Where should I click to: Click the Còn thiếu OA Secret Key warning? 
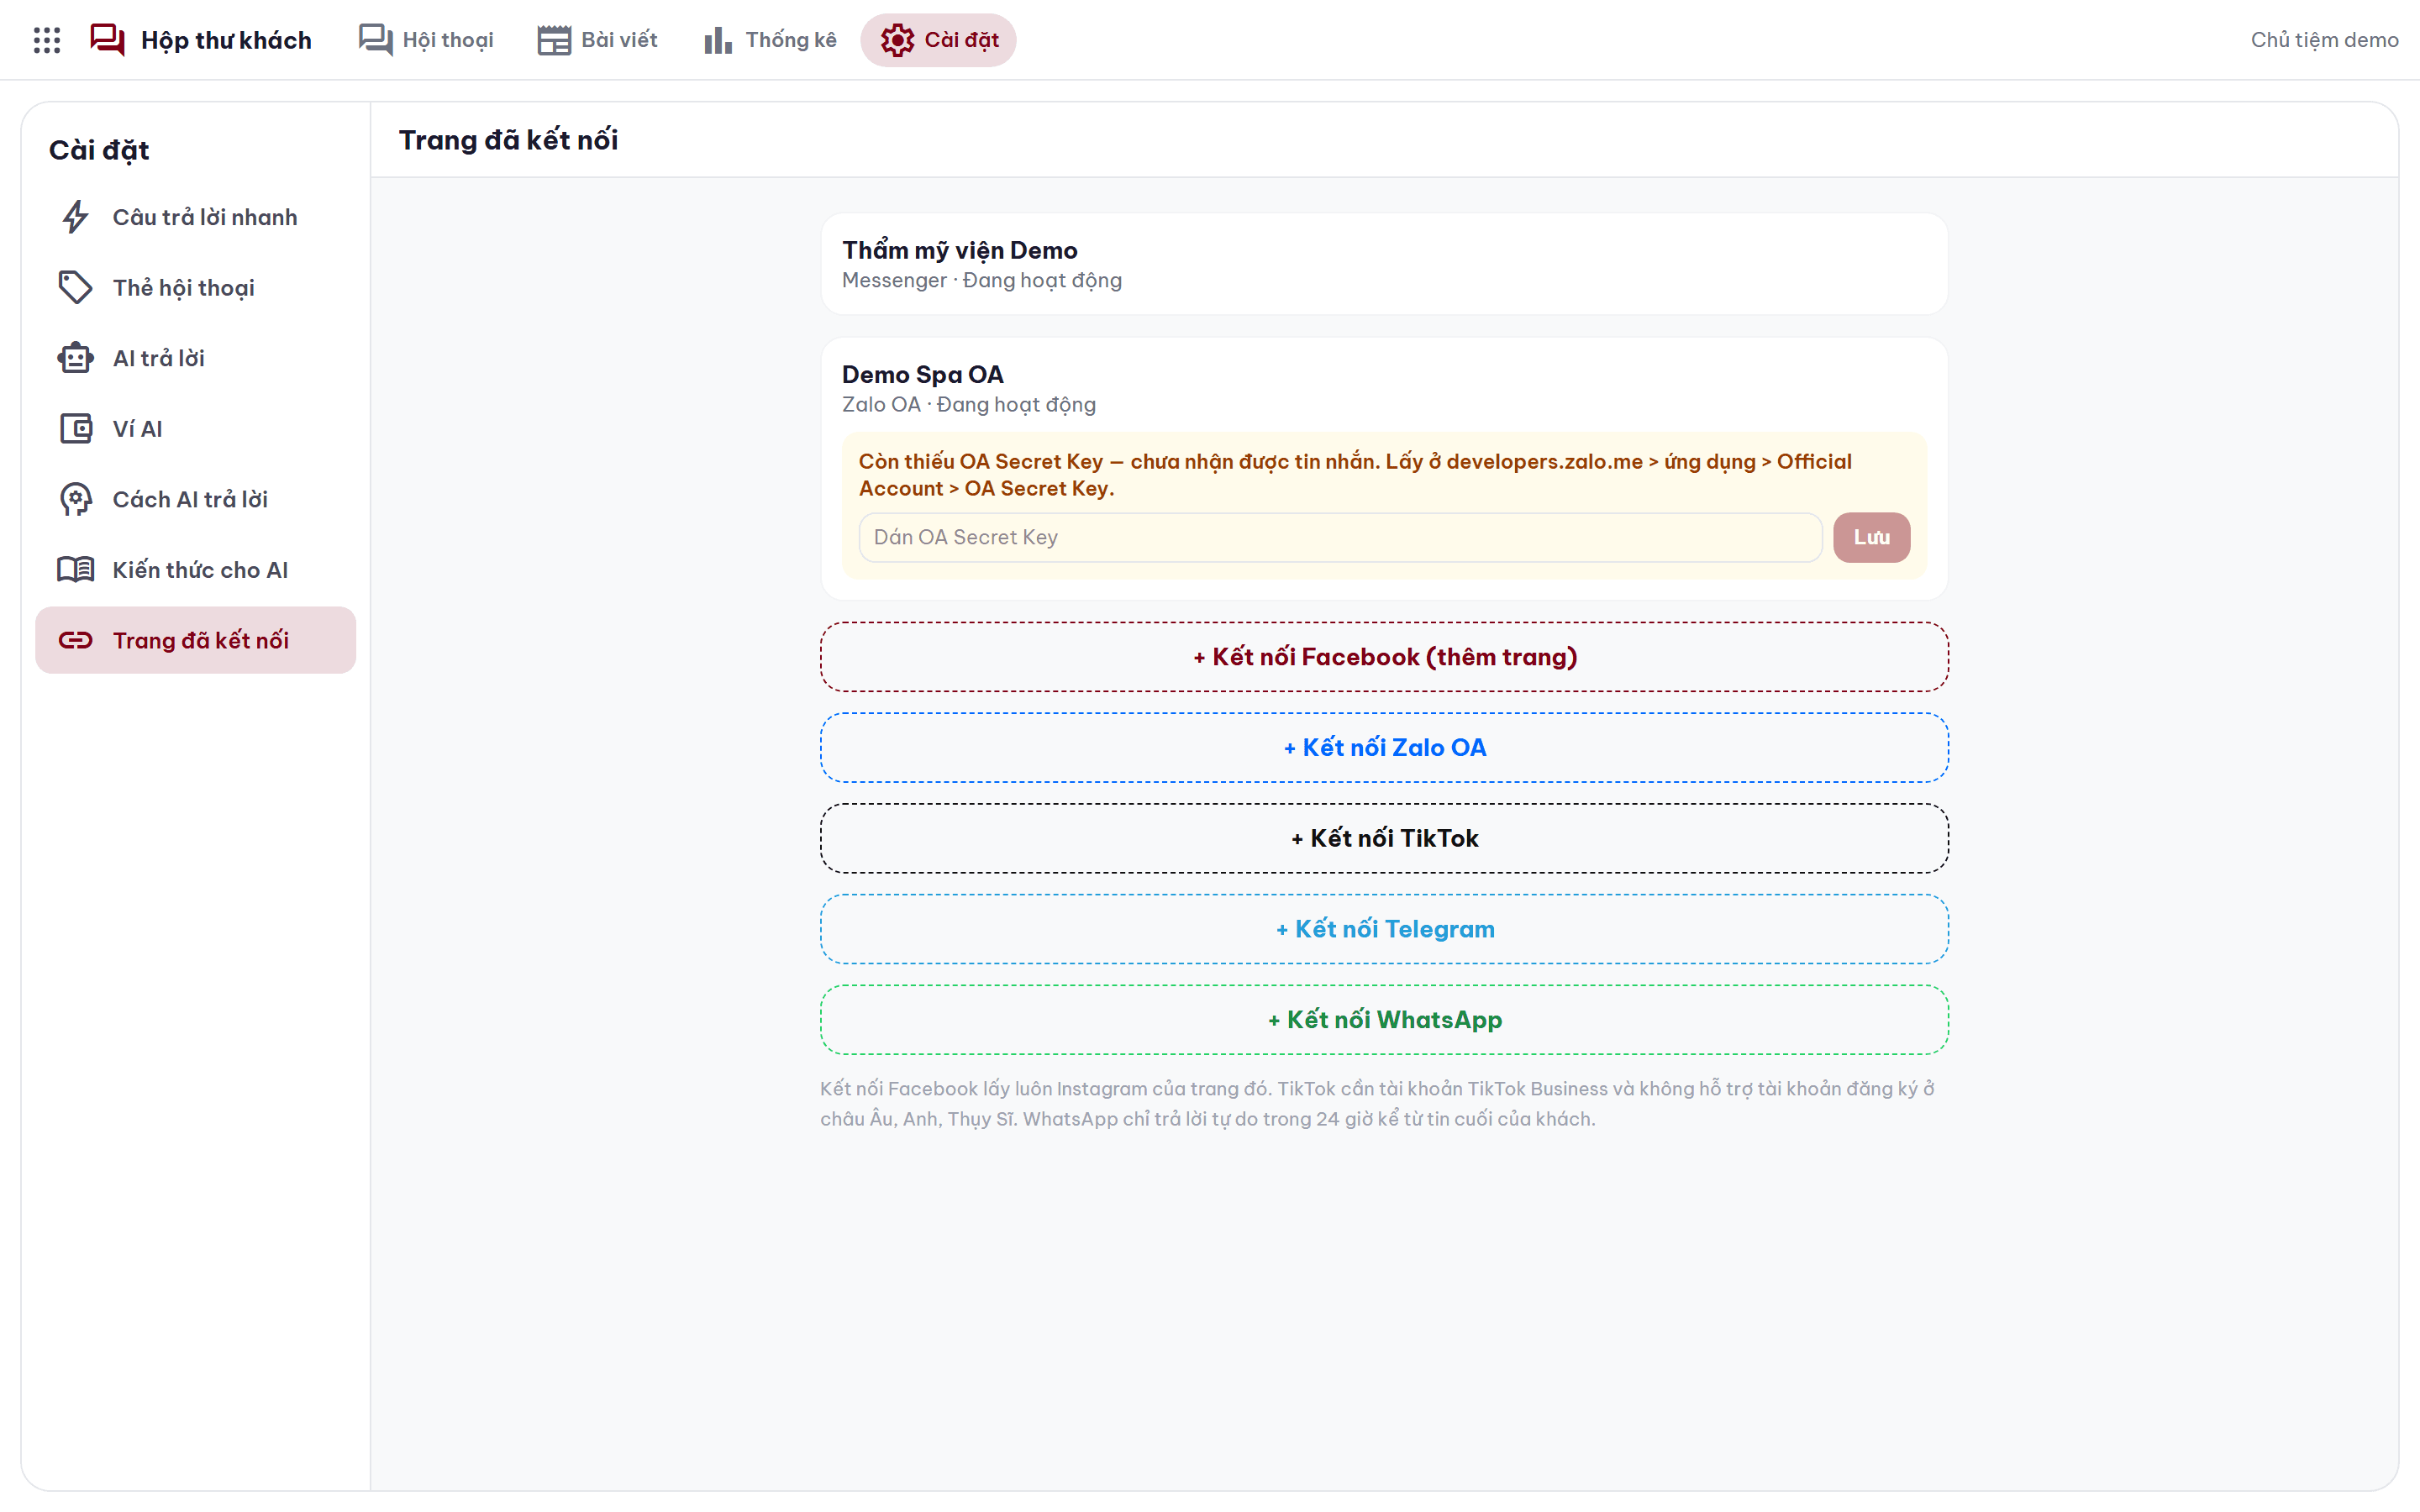point(1355,475)
